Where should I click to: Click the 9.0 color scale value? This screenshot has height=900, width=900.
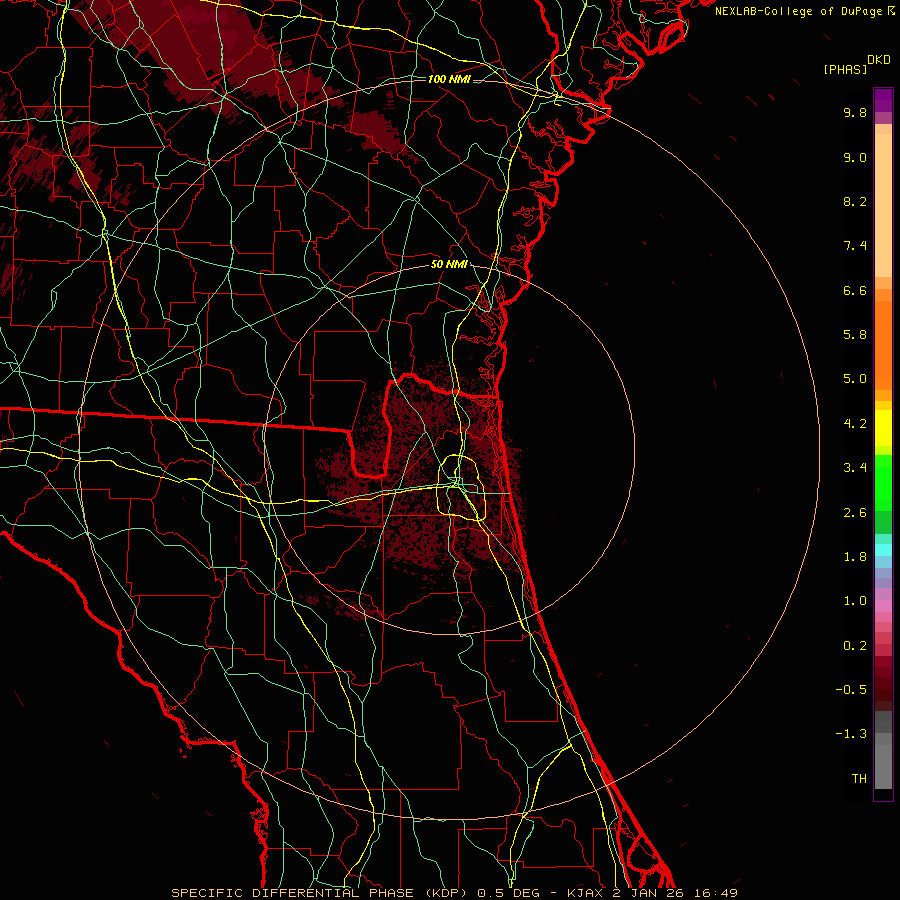pyautogui.click(x=855, y=157)
